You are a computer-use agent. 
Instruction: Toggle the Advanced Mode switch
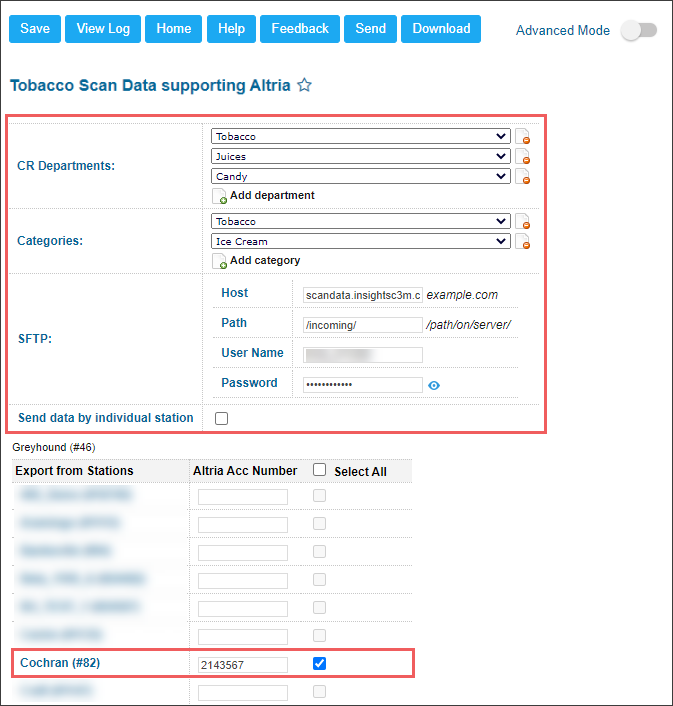(x=639, y=31)
